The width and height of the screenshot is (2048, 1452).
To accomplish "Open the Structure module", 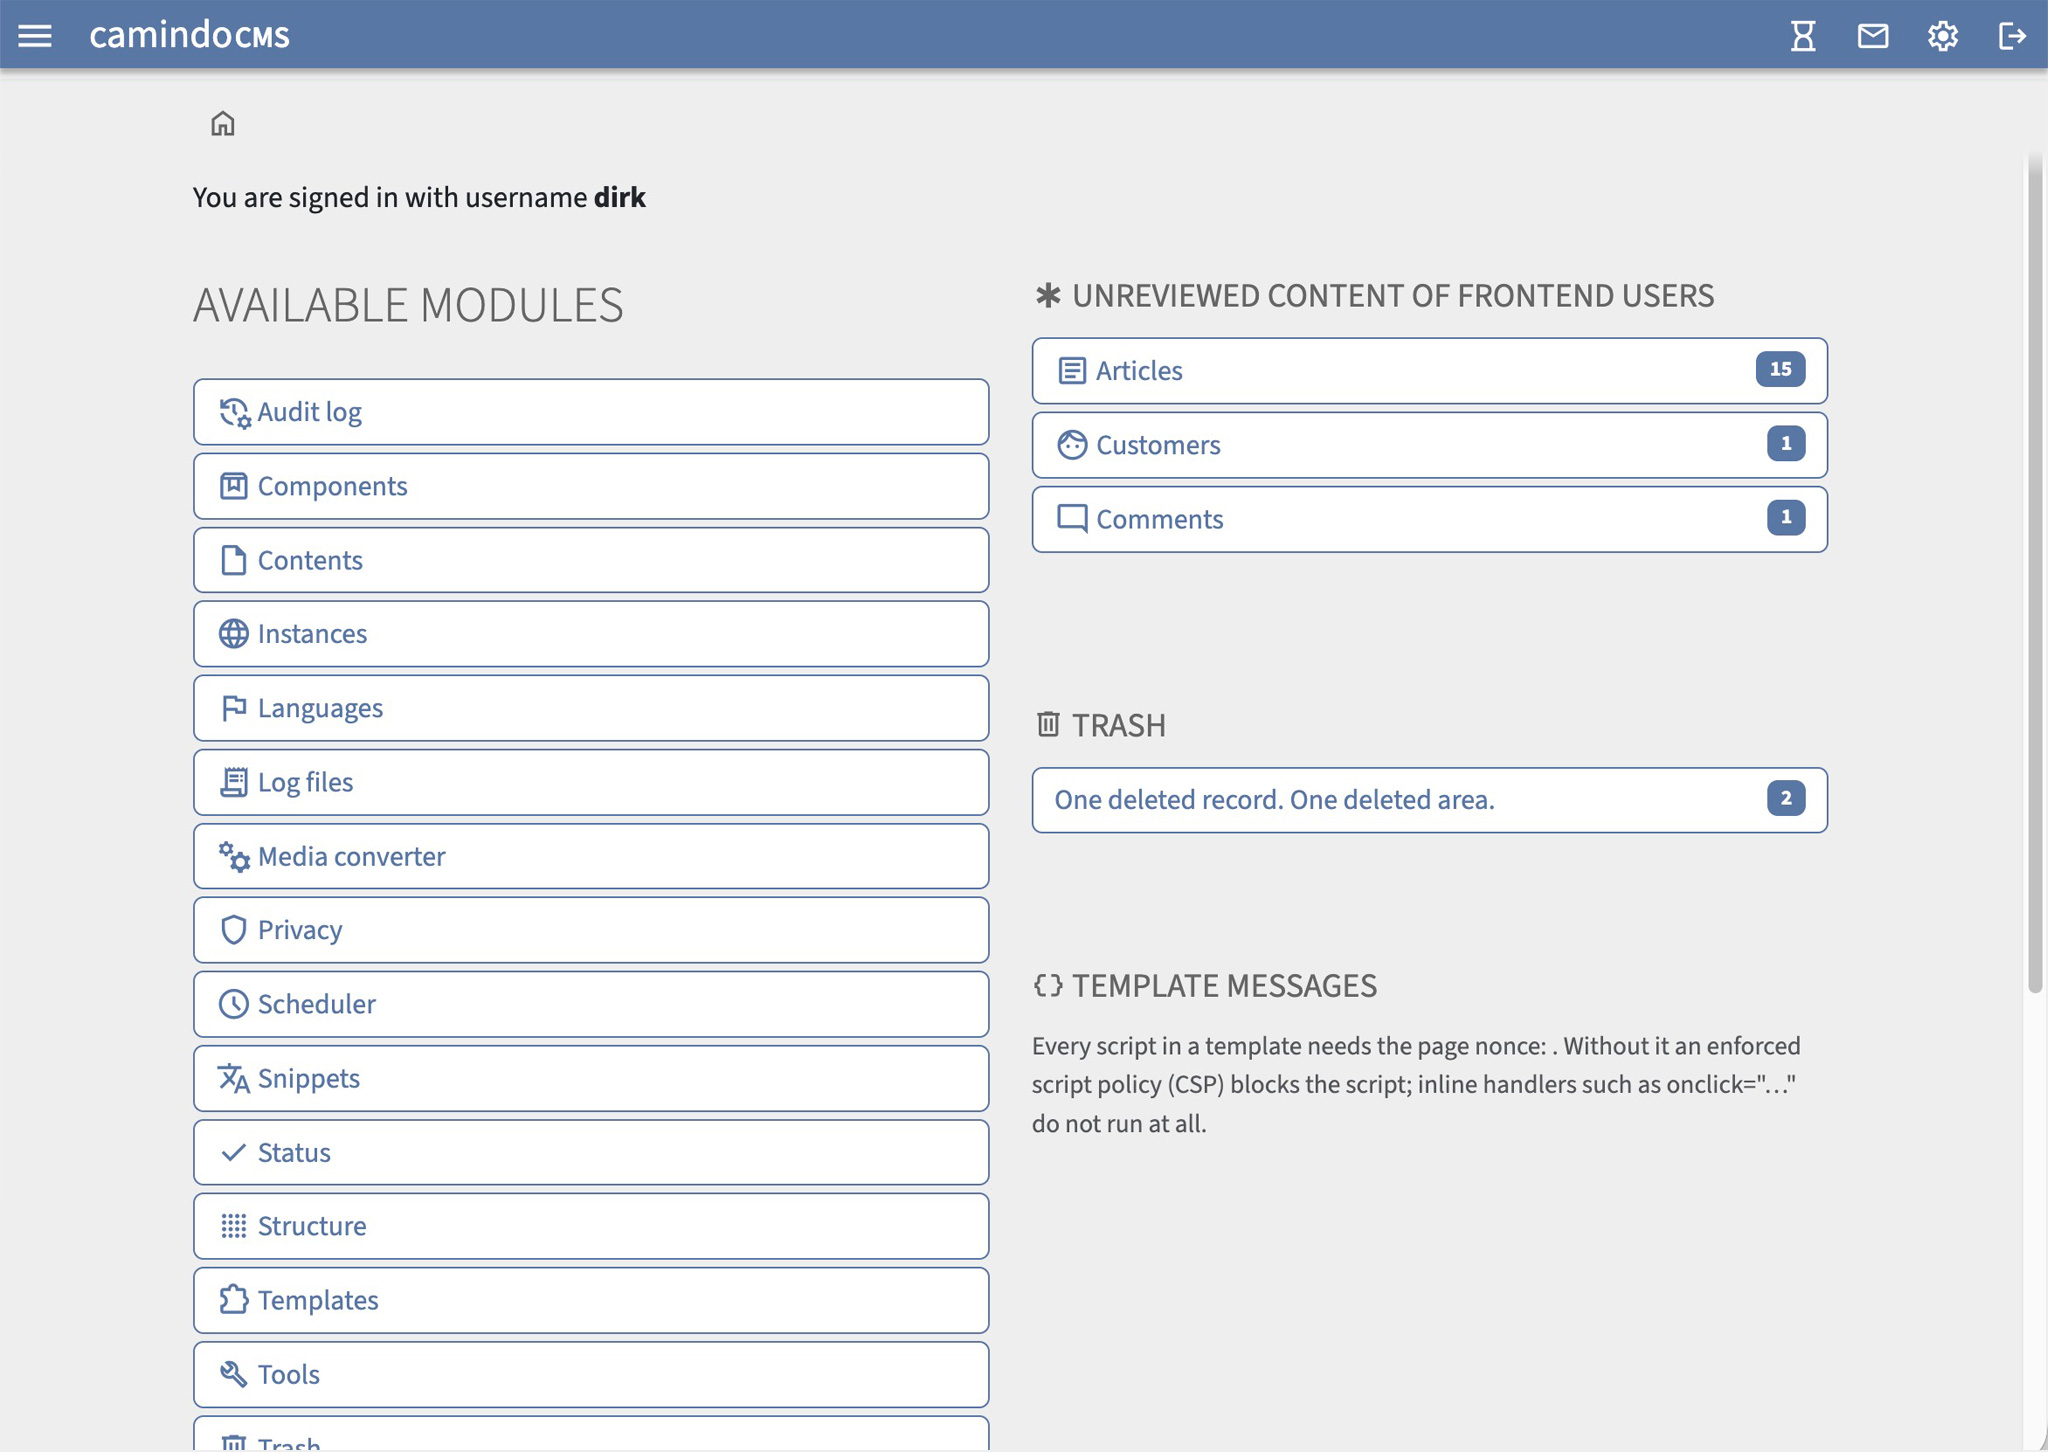I will [591, 1226].
